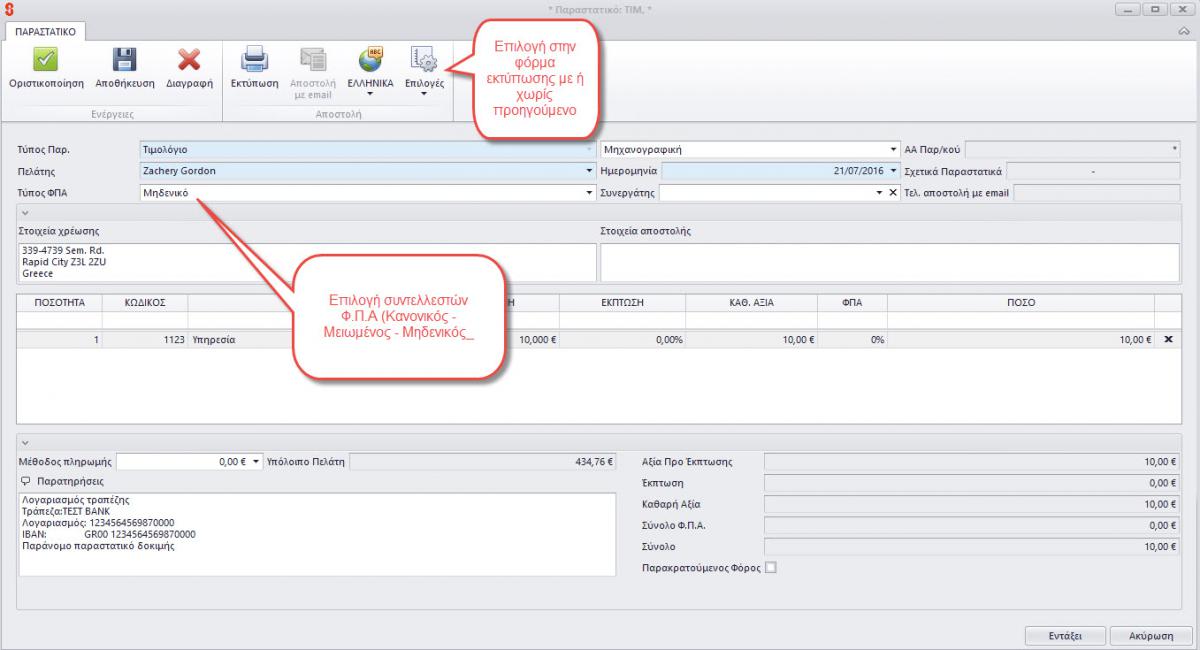
Task: Open the Επιλογές print options menu
Action: pos(424,73)
